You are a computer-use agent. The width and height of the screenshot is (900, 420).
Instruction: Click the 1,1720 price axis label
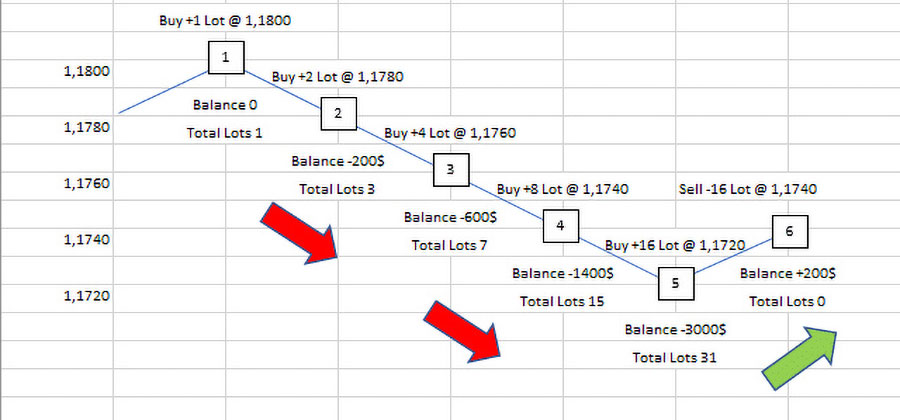click(x=85, y=296)
